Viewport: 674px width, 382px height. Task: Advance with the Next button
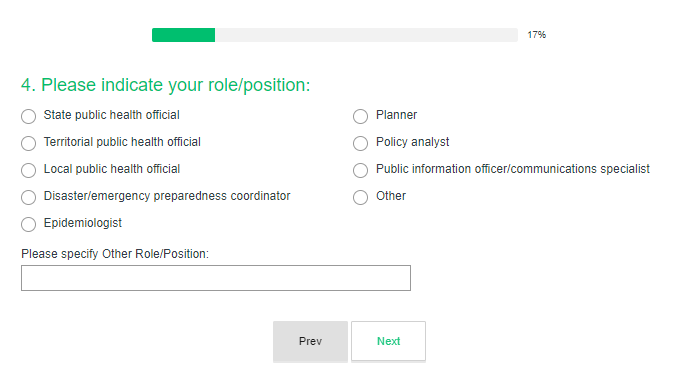tap(389, 341)
